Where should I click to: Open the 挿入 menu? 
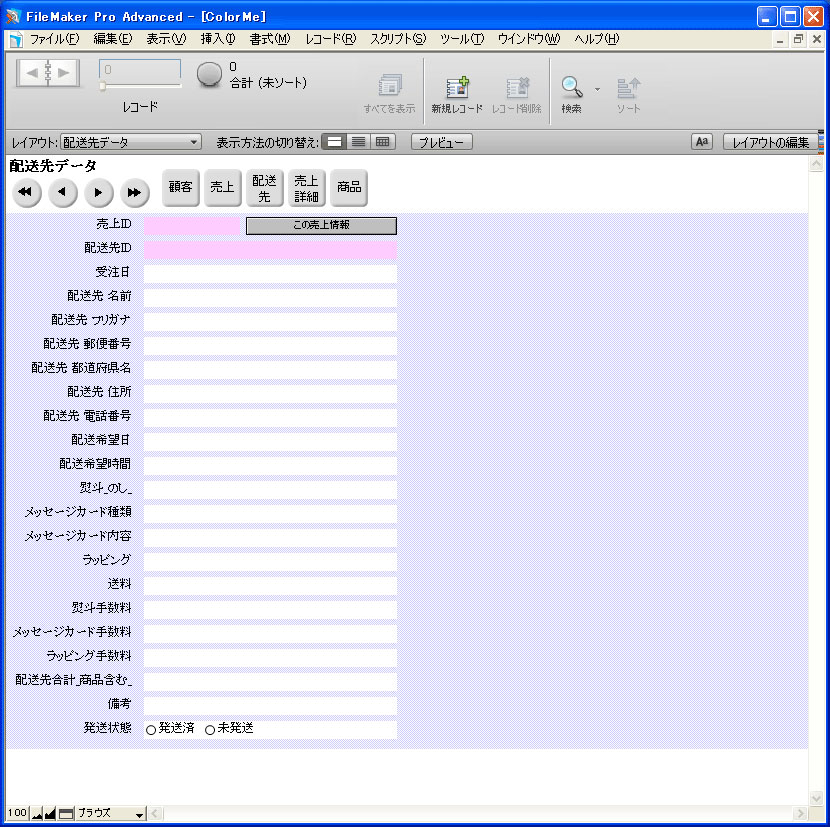pyautogui.click(x=218, y=39)
